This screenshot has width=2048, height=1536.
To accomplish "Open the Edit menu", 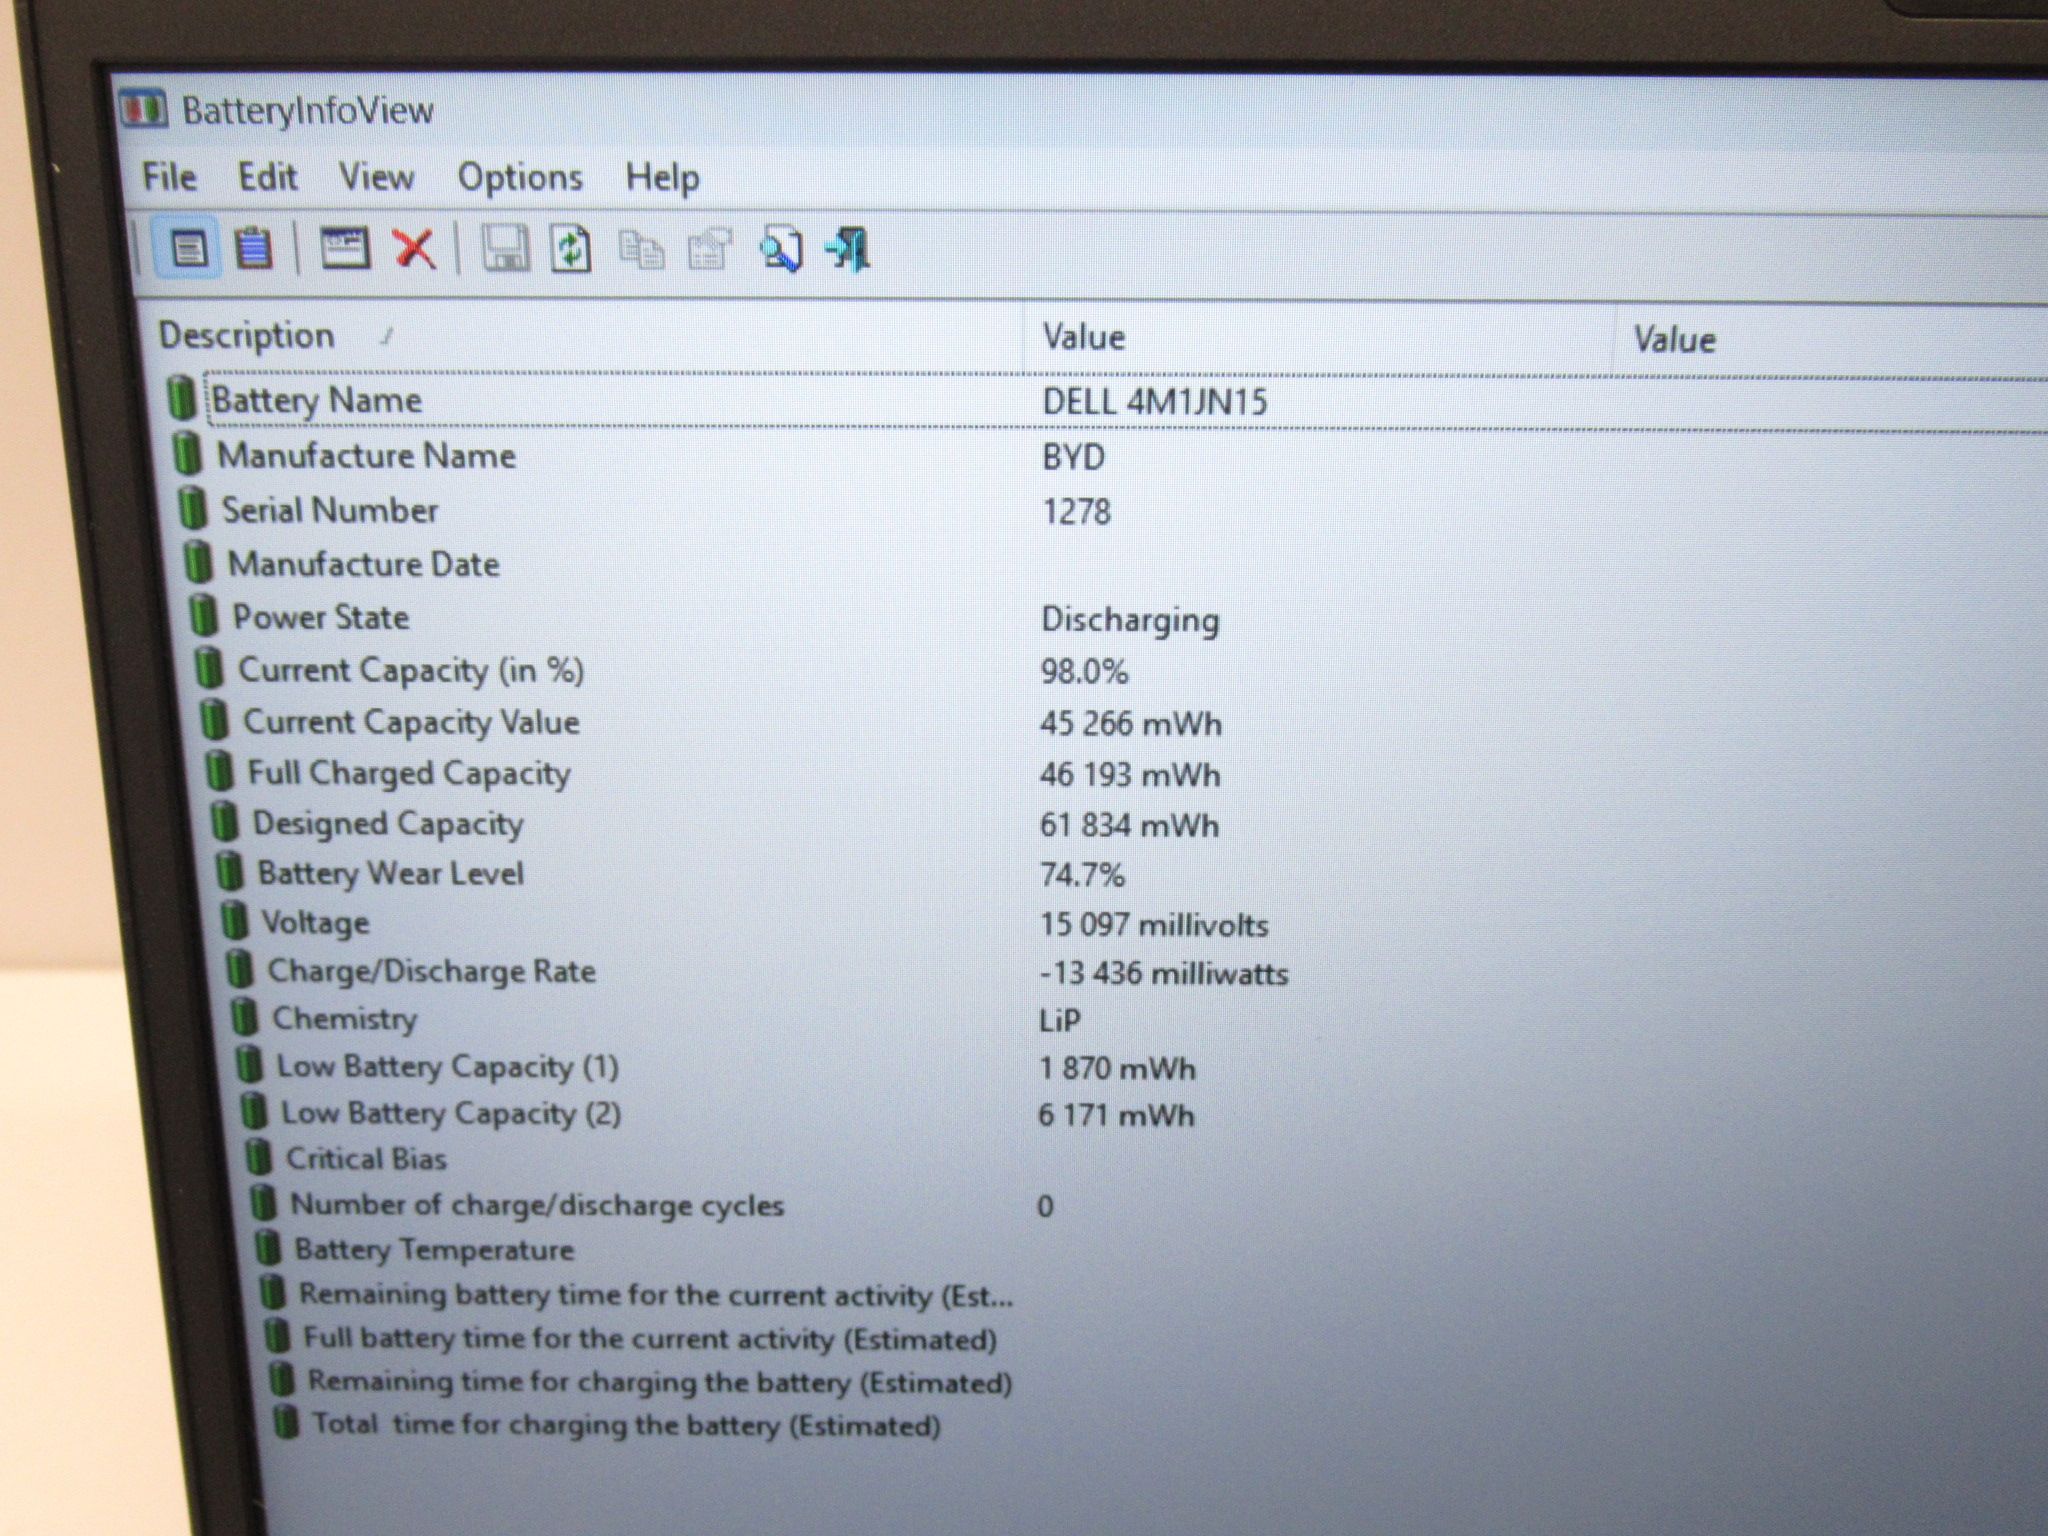I will [x=267, y=177].
